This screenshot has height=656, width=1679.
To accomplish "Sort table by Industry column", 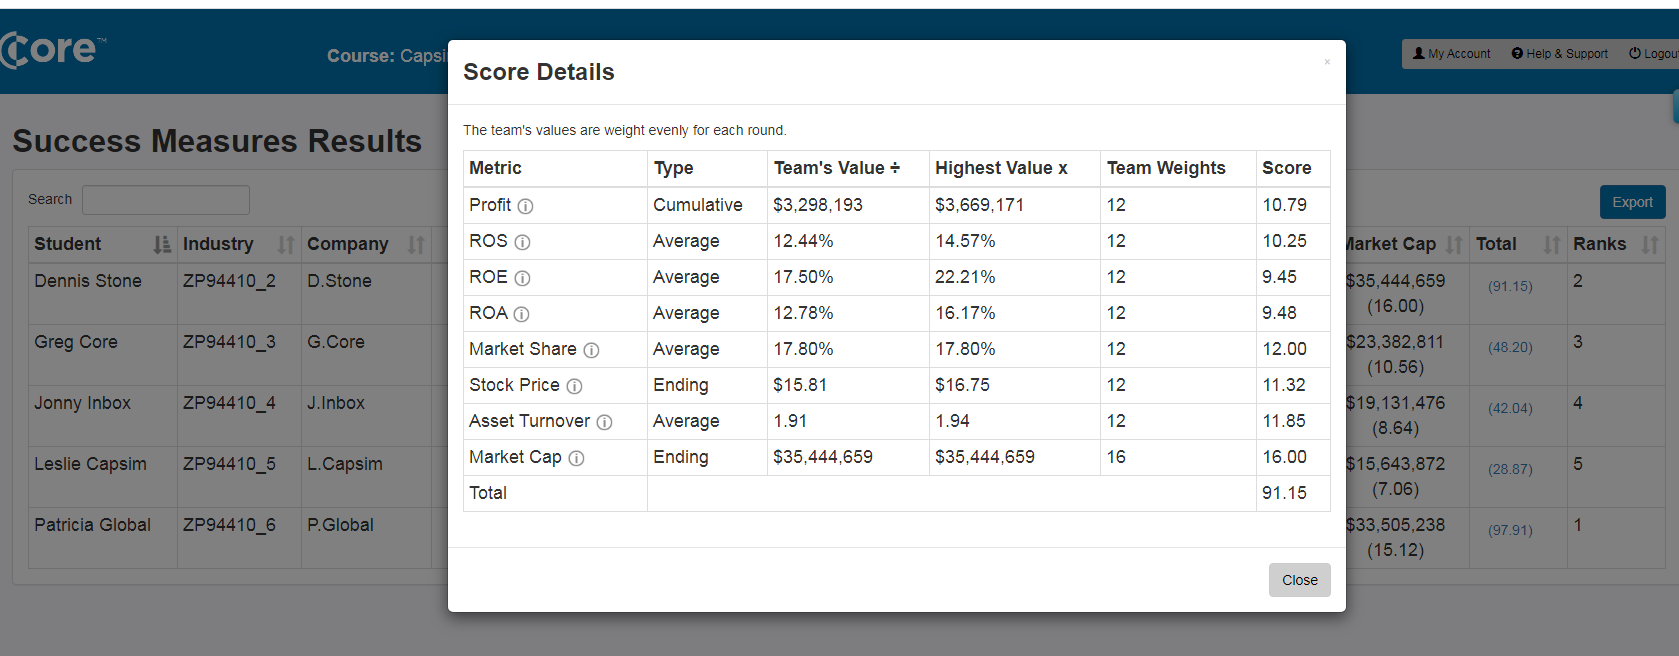I will point(286,244).
